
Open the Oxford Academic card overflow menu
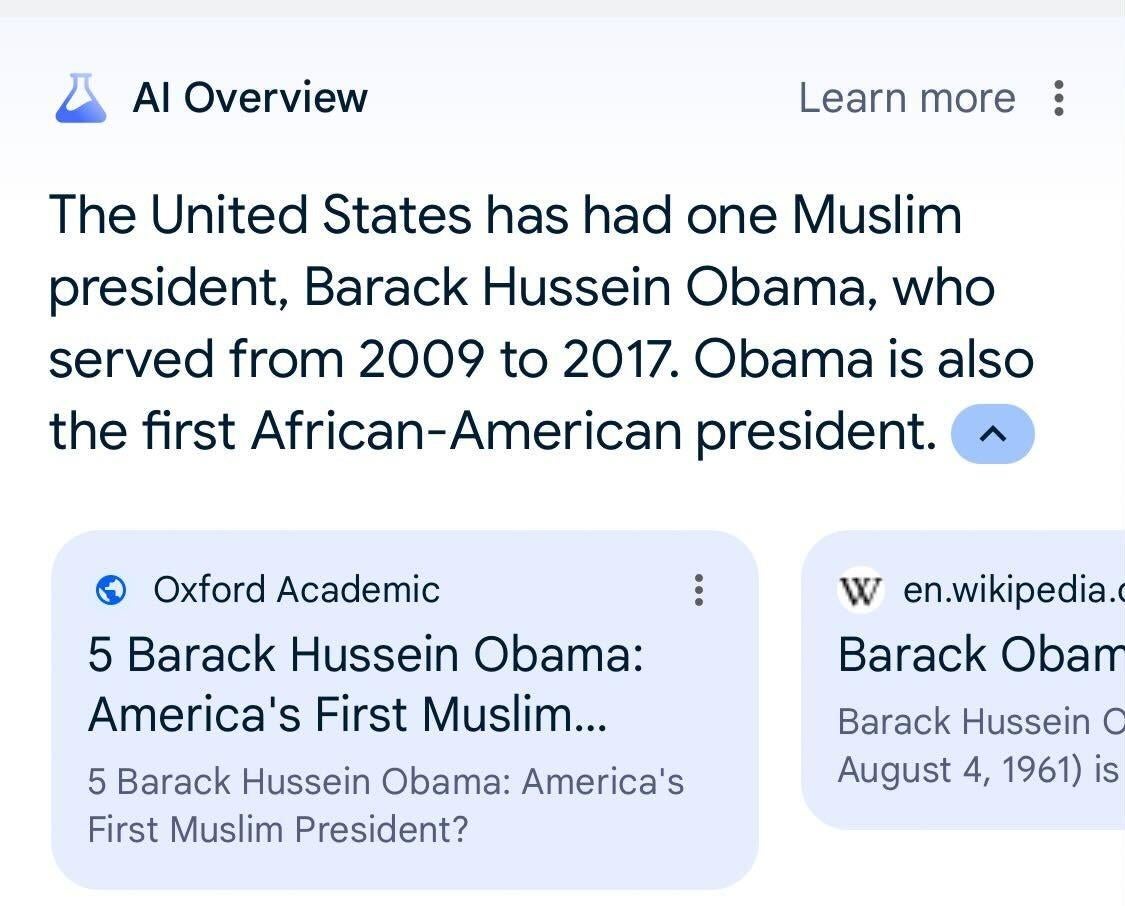[x=699, y=591]
